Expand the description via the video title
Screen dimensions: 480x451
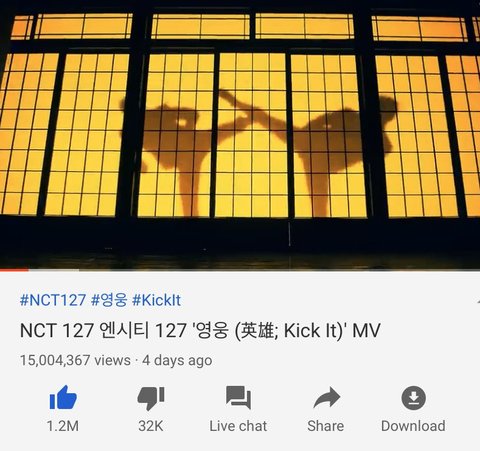(x=200, y=330)
